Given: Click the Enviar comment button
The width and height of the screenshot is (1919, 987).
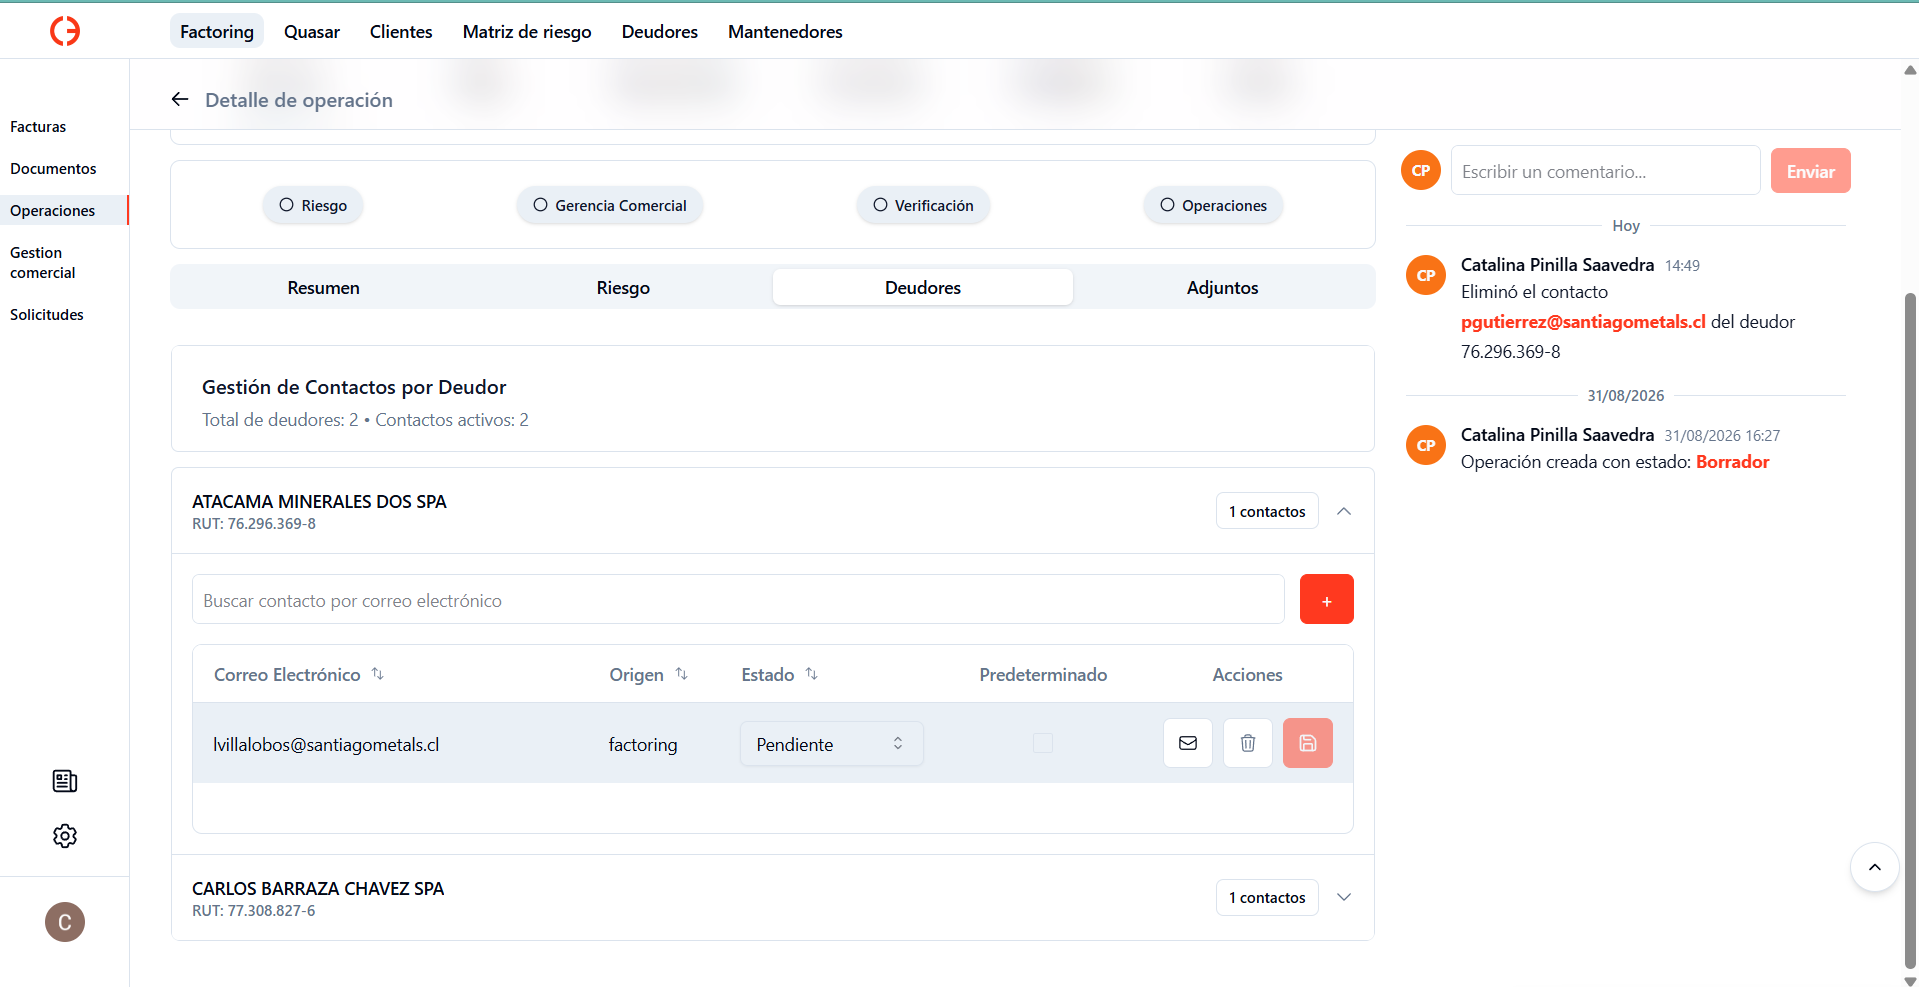Looking at the screenshot, I should click(1810, 171).
